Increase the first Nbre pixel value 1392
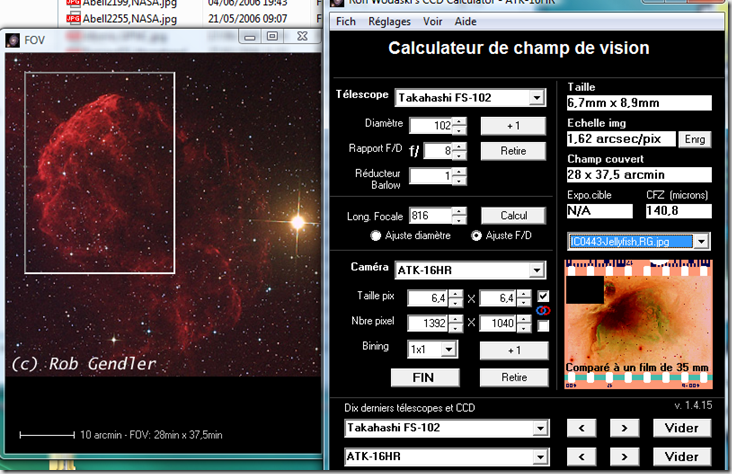This screenshot has width=732, height=474. coord(456,319)
